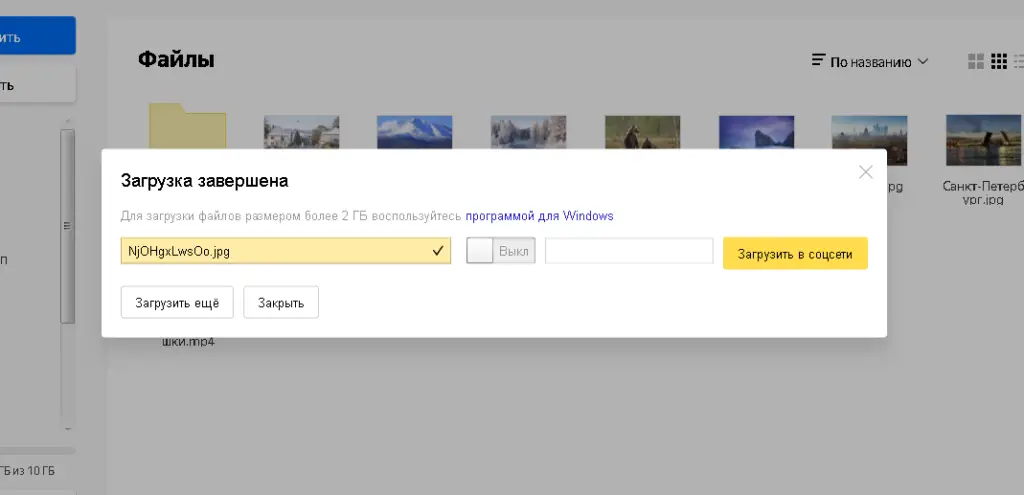Image resolution: width=1024 pixels, height=495 pixels.
Task: Open the По названию sort dropdown
Action: (879, 62)
